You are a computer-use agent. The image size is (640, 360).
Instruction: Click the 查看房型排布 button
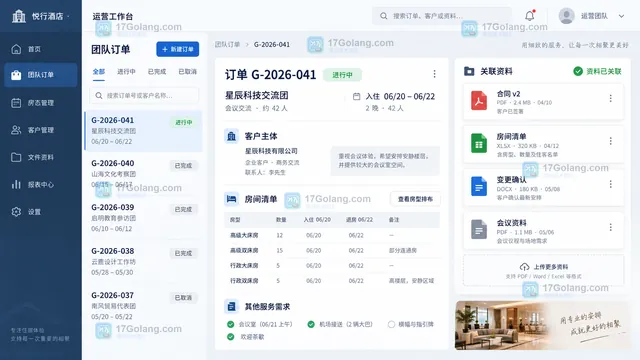415,199
